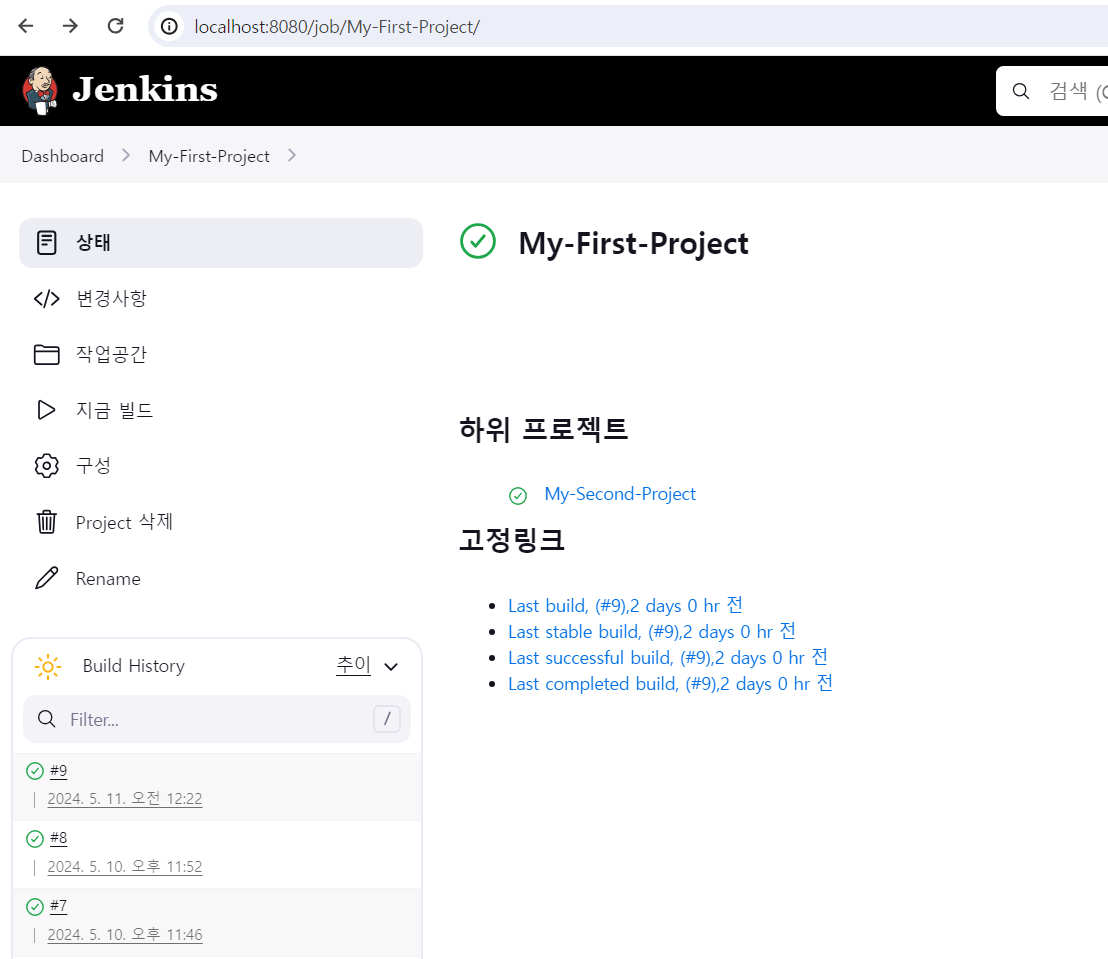Click the browser address bar URL

337,27
